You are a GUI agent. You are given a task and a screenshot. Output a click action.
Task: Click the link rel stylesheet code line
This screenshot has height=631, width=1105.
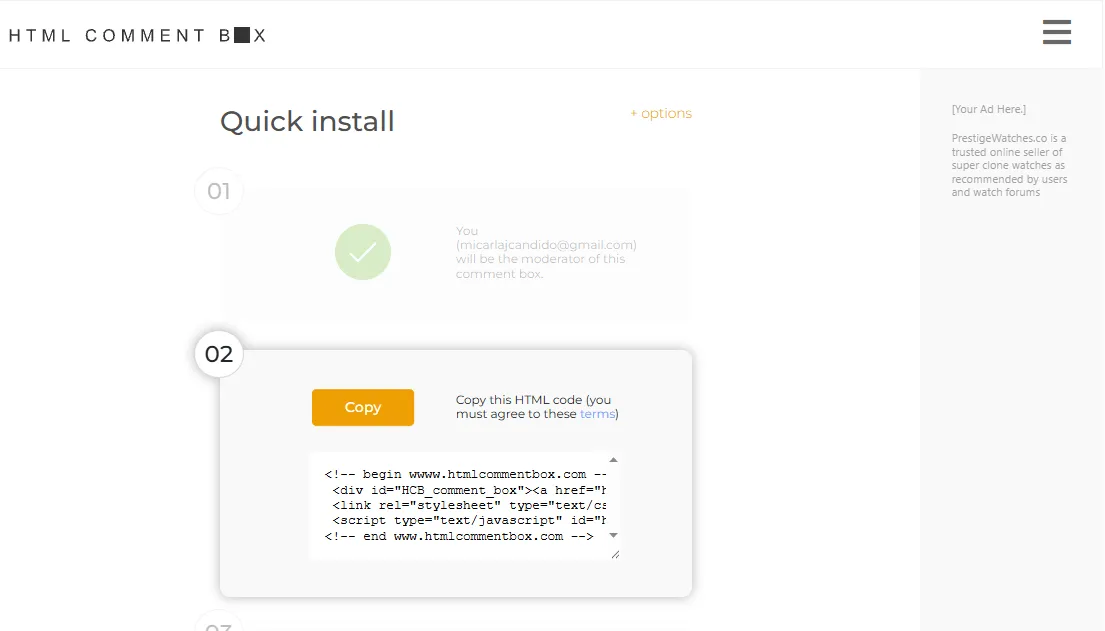coord(469,506)
